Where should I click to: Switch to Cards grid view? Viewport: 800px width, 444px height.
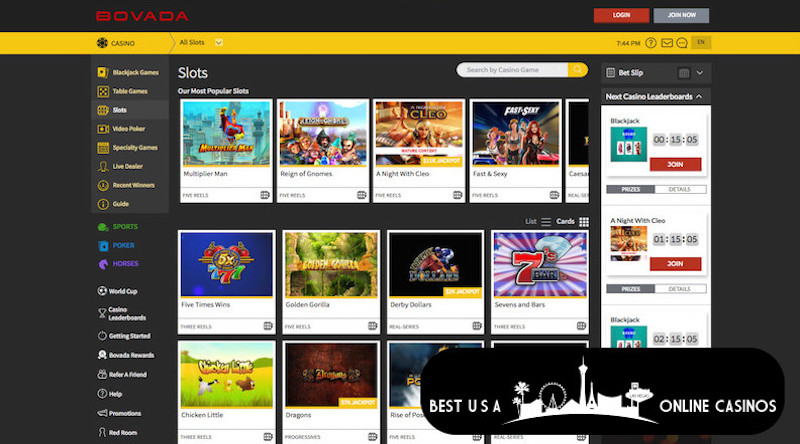pos(572,221)
